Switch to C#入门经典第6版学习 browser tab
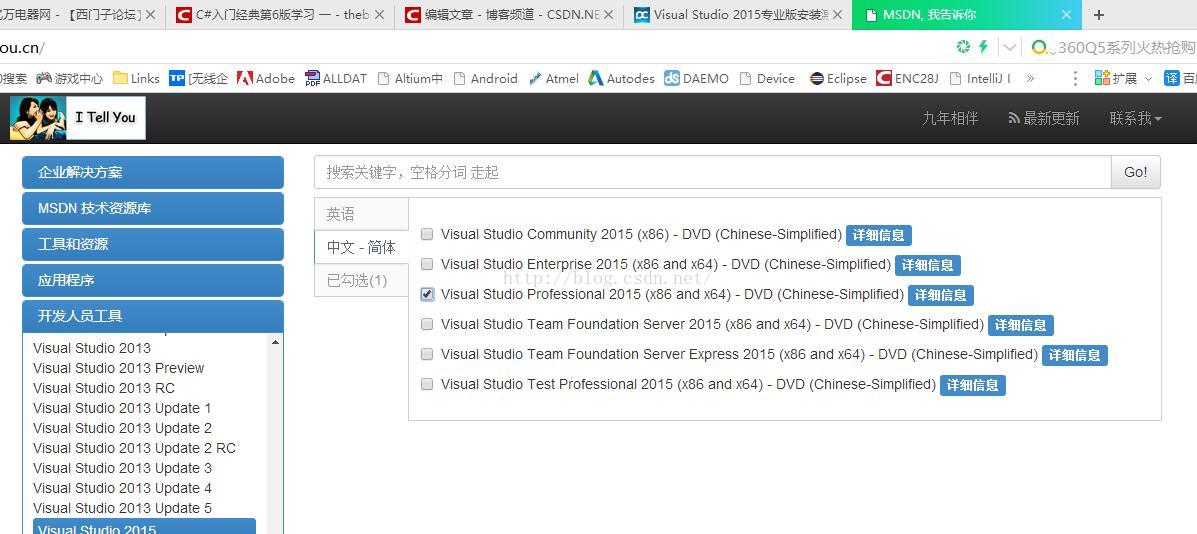 (x=279, y=14)
